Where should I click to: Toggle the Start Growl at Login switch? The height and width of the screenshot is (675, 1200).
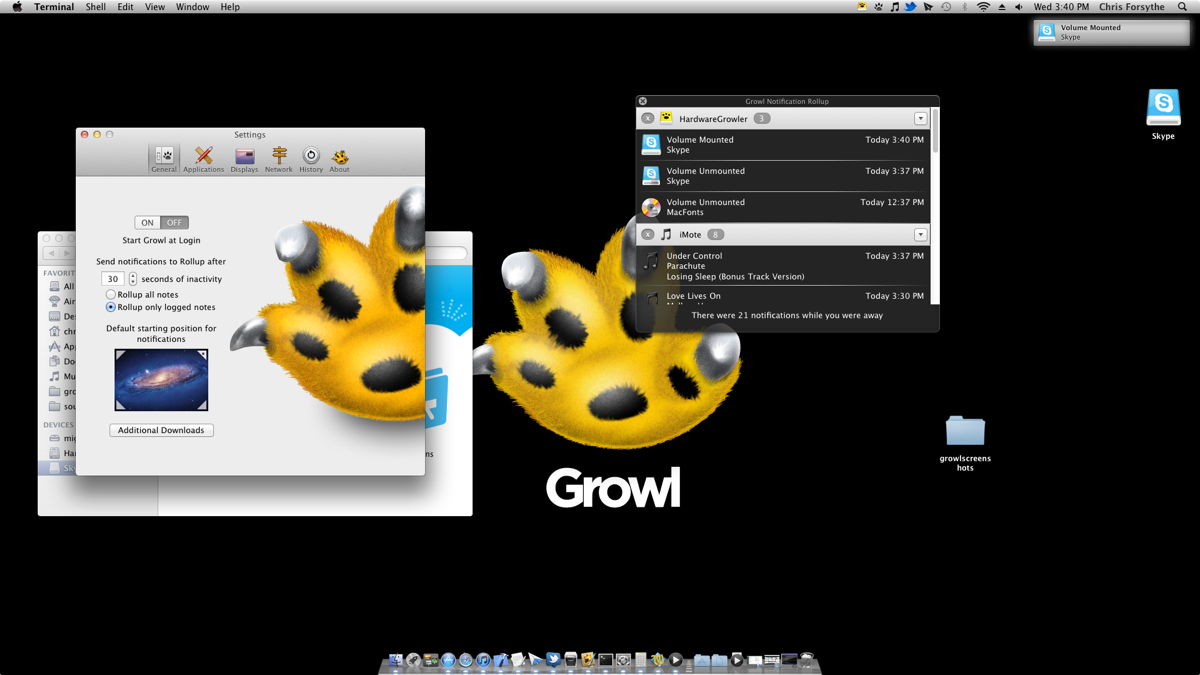click(161, 222)
